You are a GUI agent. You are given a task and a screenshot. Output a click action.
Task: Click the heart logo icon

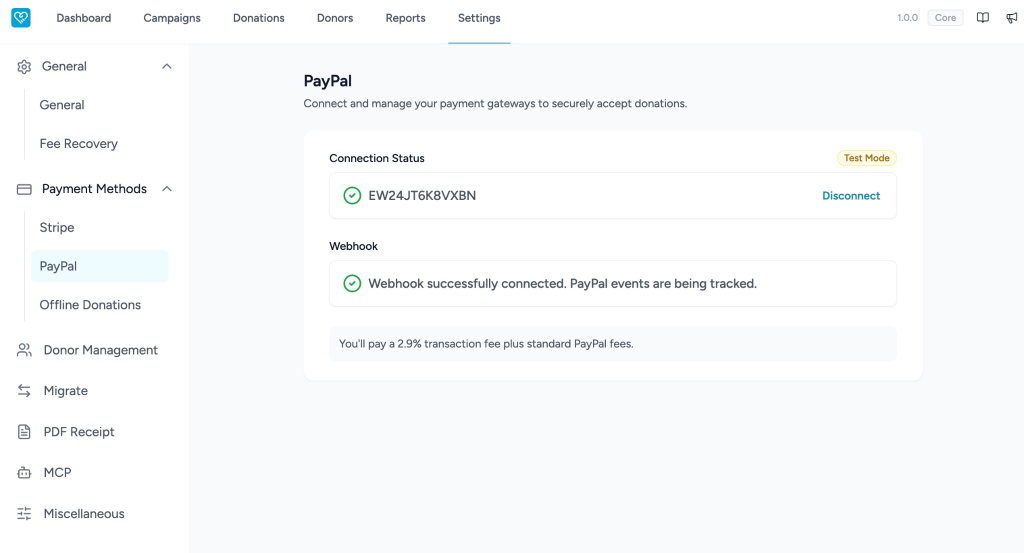coord(21,18)
